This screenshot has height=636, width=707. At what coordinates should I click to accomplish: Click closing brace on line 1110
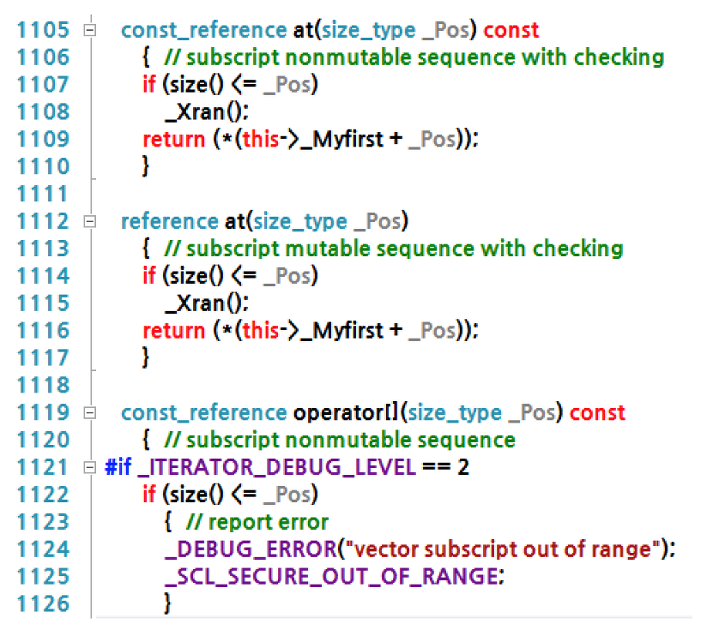(x=145, y=167)
